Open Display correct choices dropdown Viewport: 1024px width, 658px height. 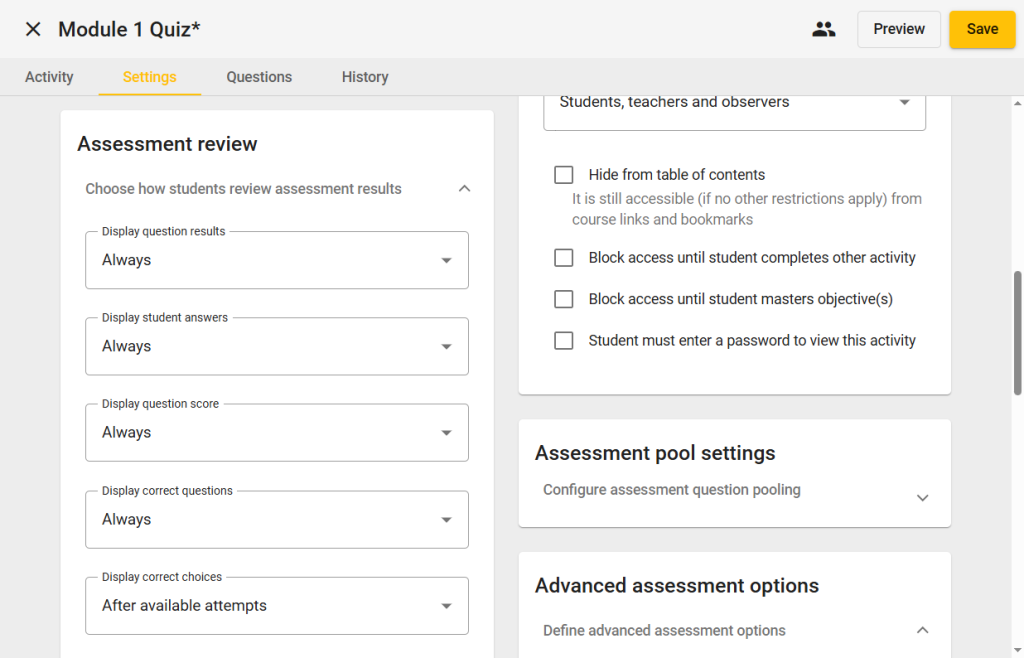[x=276, y=605]
